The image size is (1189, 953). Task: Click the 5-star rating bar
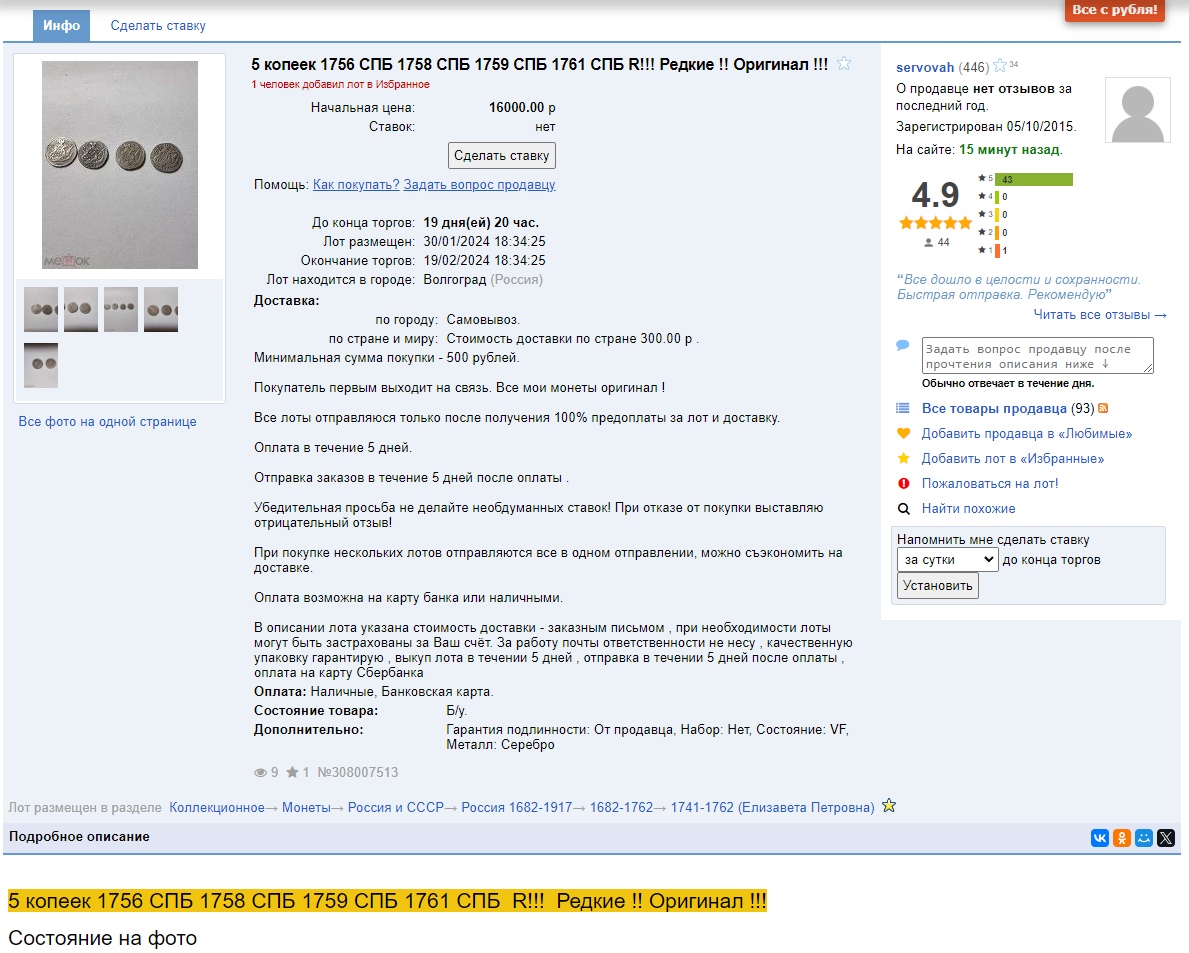click(x=1033, y=180)
